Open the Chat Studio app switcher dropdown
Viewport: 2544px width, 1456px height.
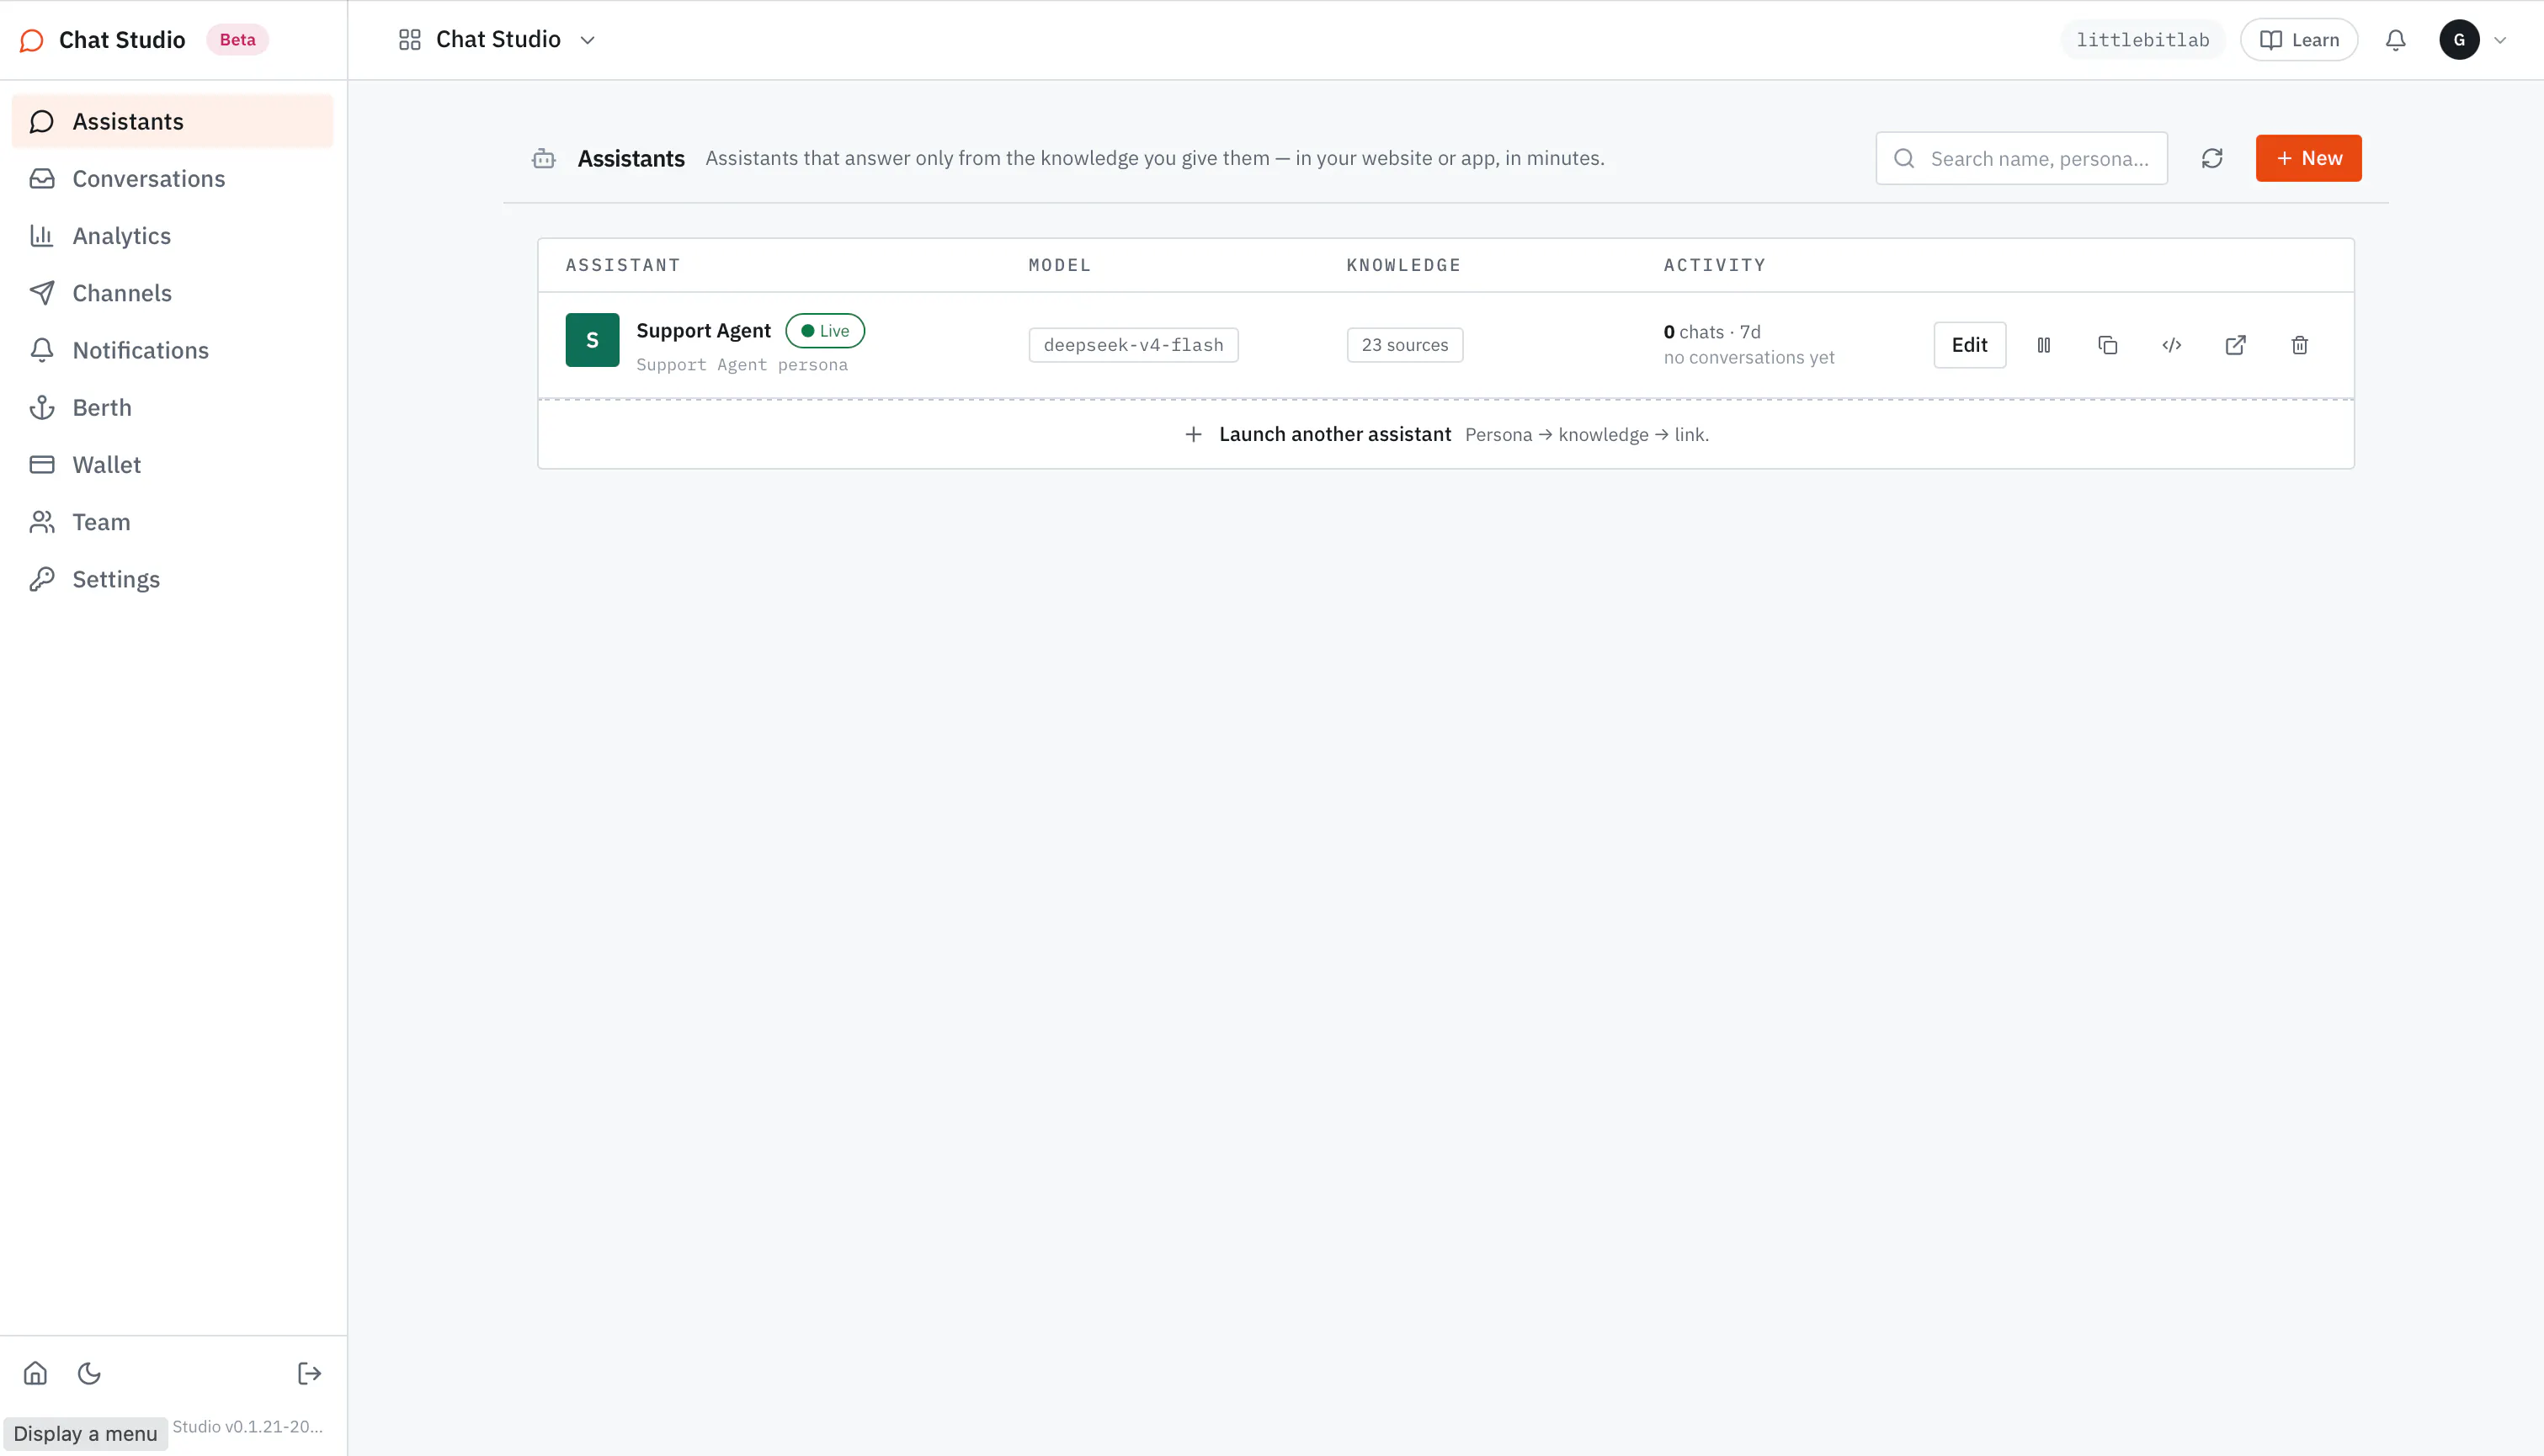(x=497, y=40)
